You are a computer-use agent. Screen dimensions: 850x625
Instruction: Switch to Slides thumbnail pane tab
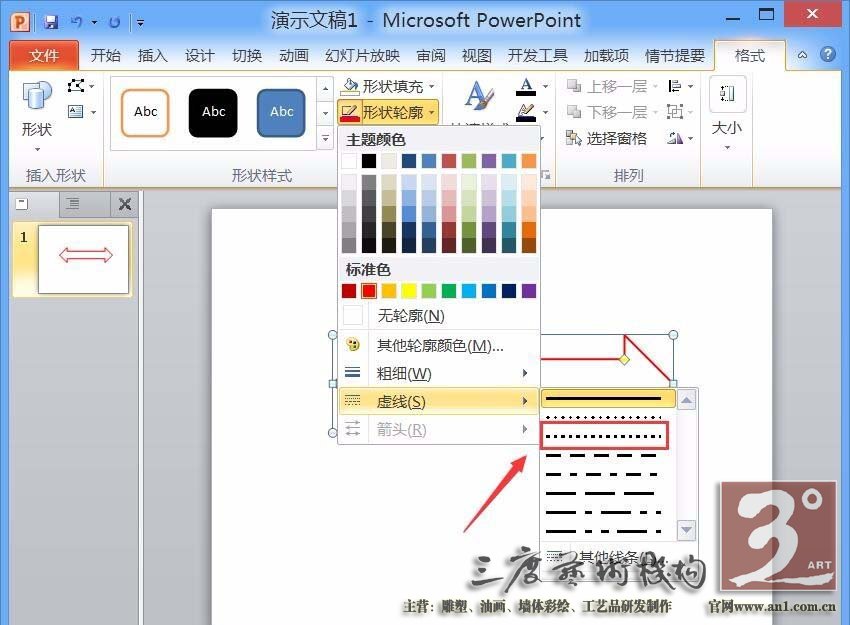point(22,204)
